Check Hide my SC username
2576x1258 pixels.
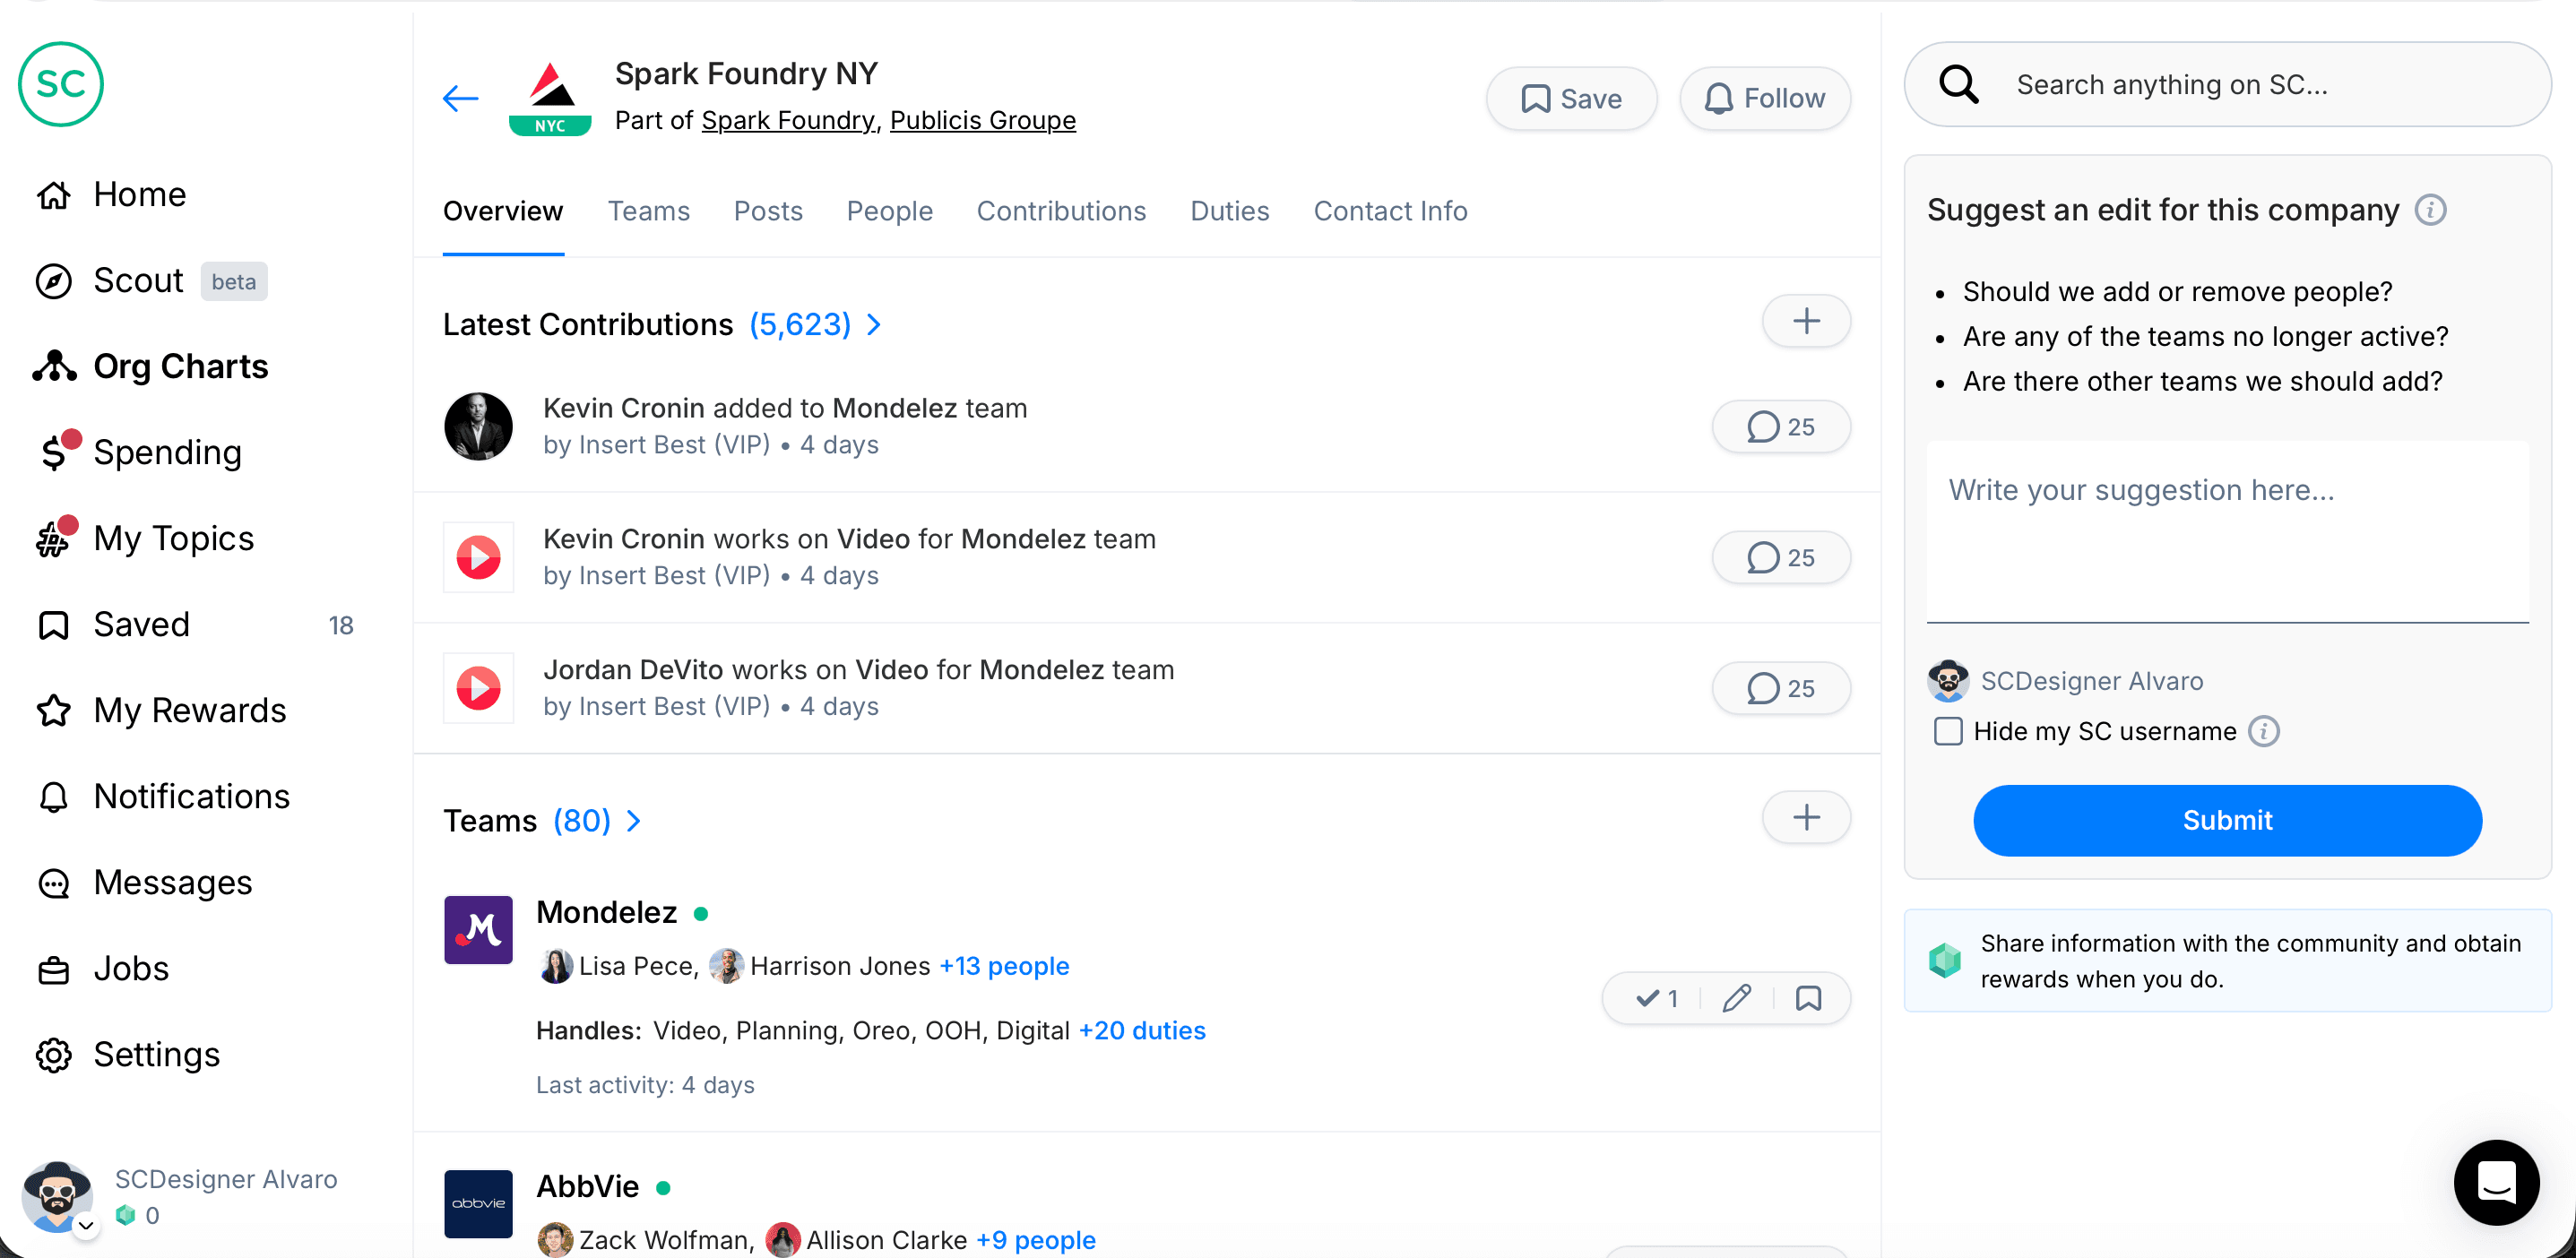click(1948, 731)
